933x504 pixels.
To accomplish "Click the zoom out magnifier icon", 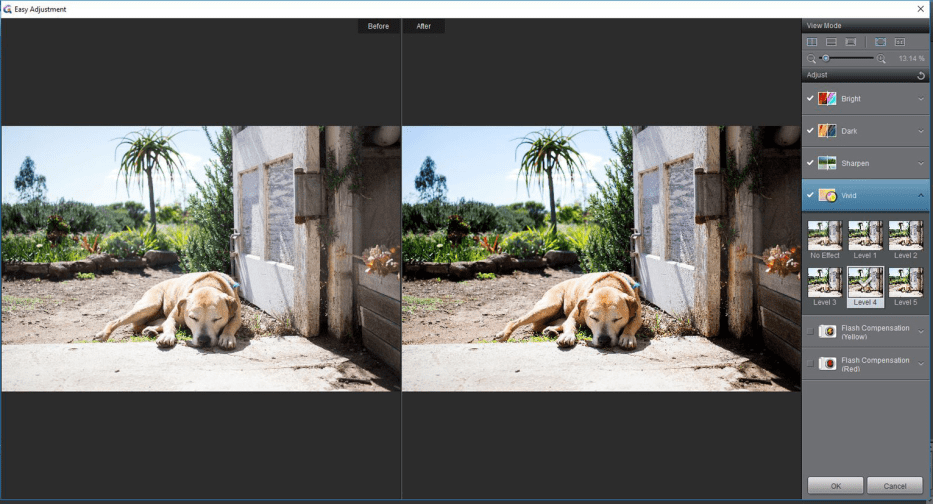I will 812,59.
